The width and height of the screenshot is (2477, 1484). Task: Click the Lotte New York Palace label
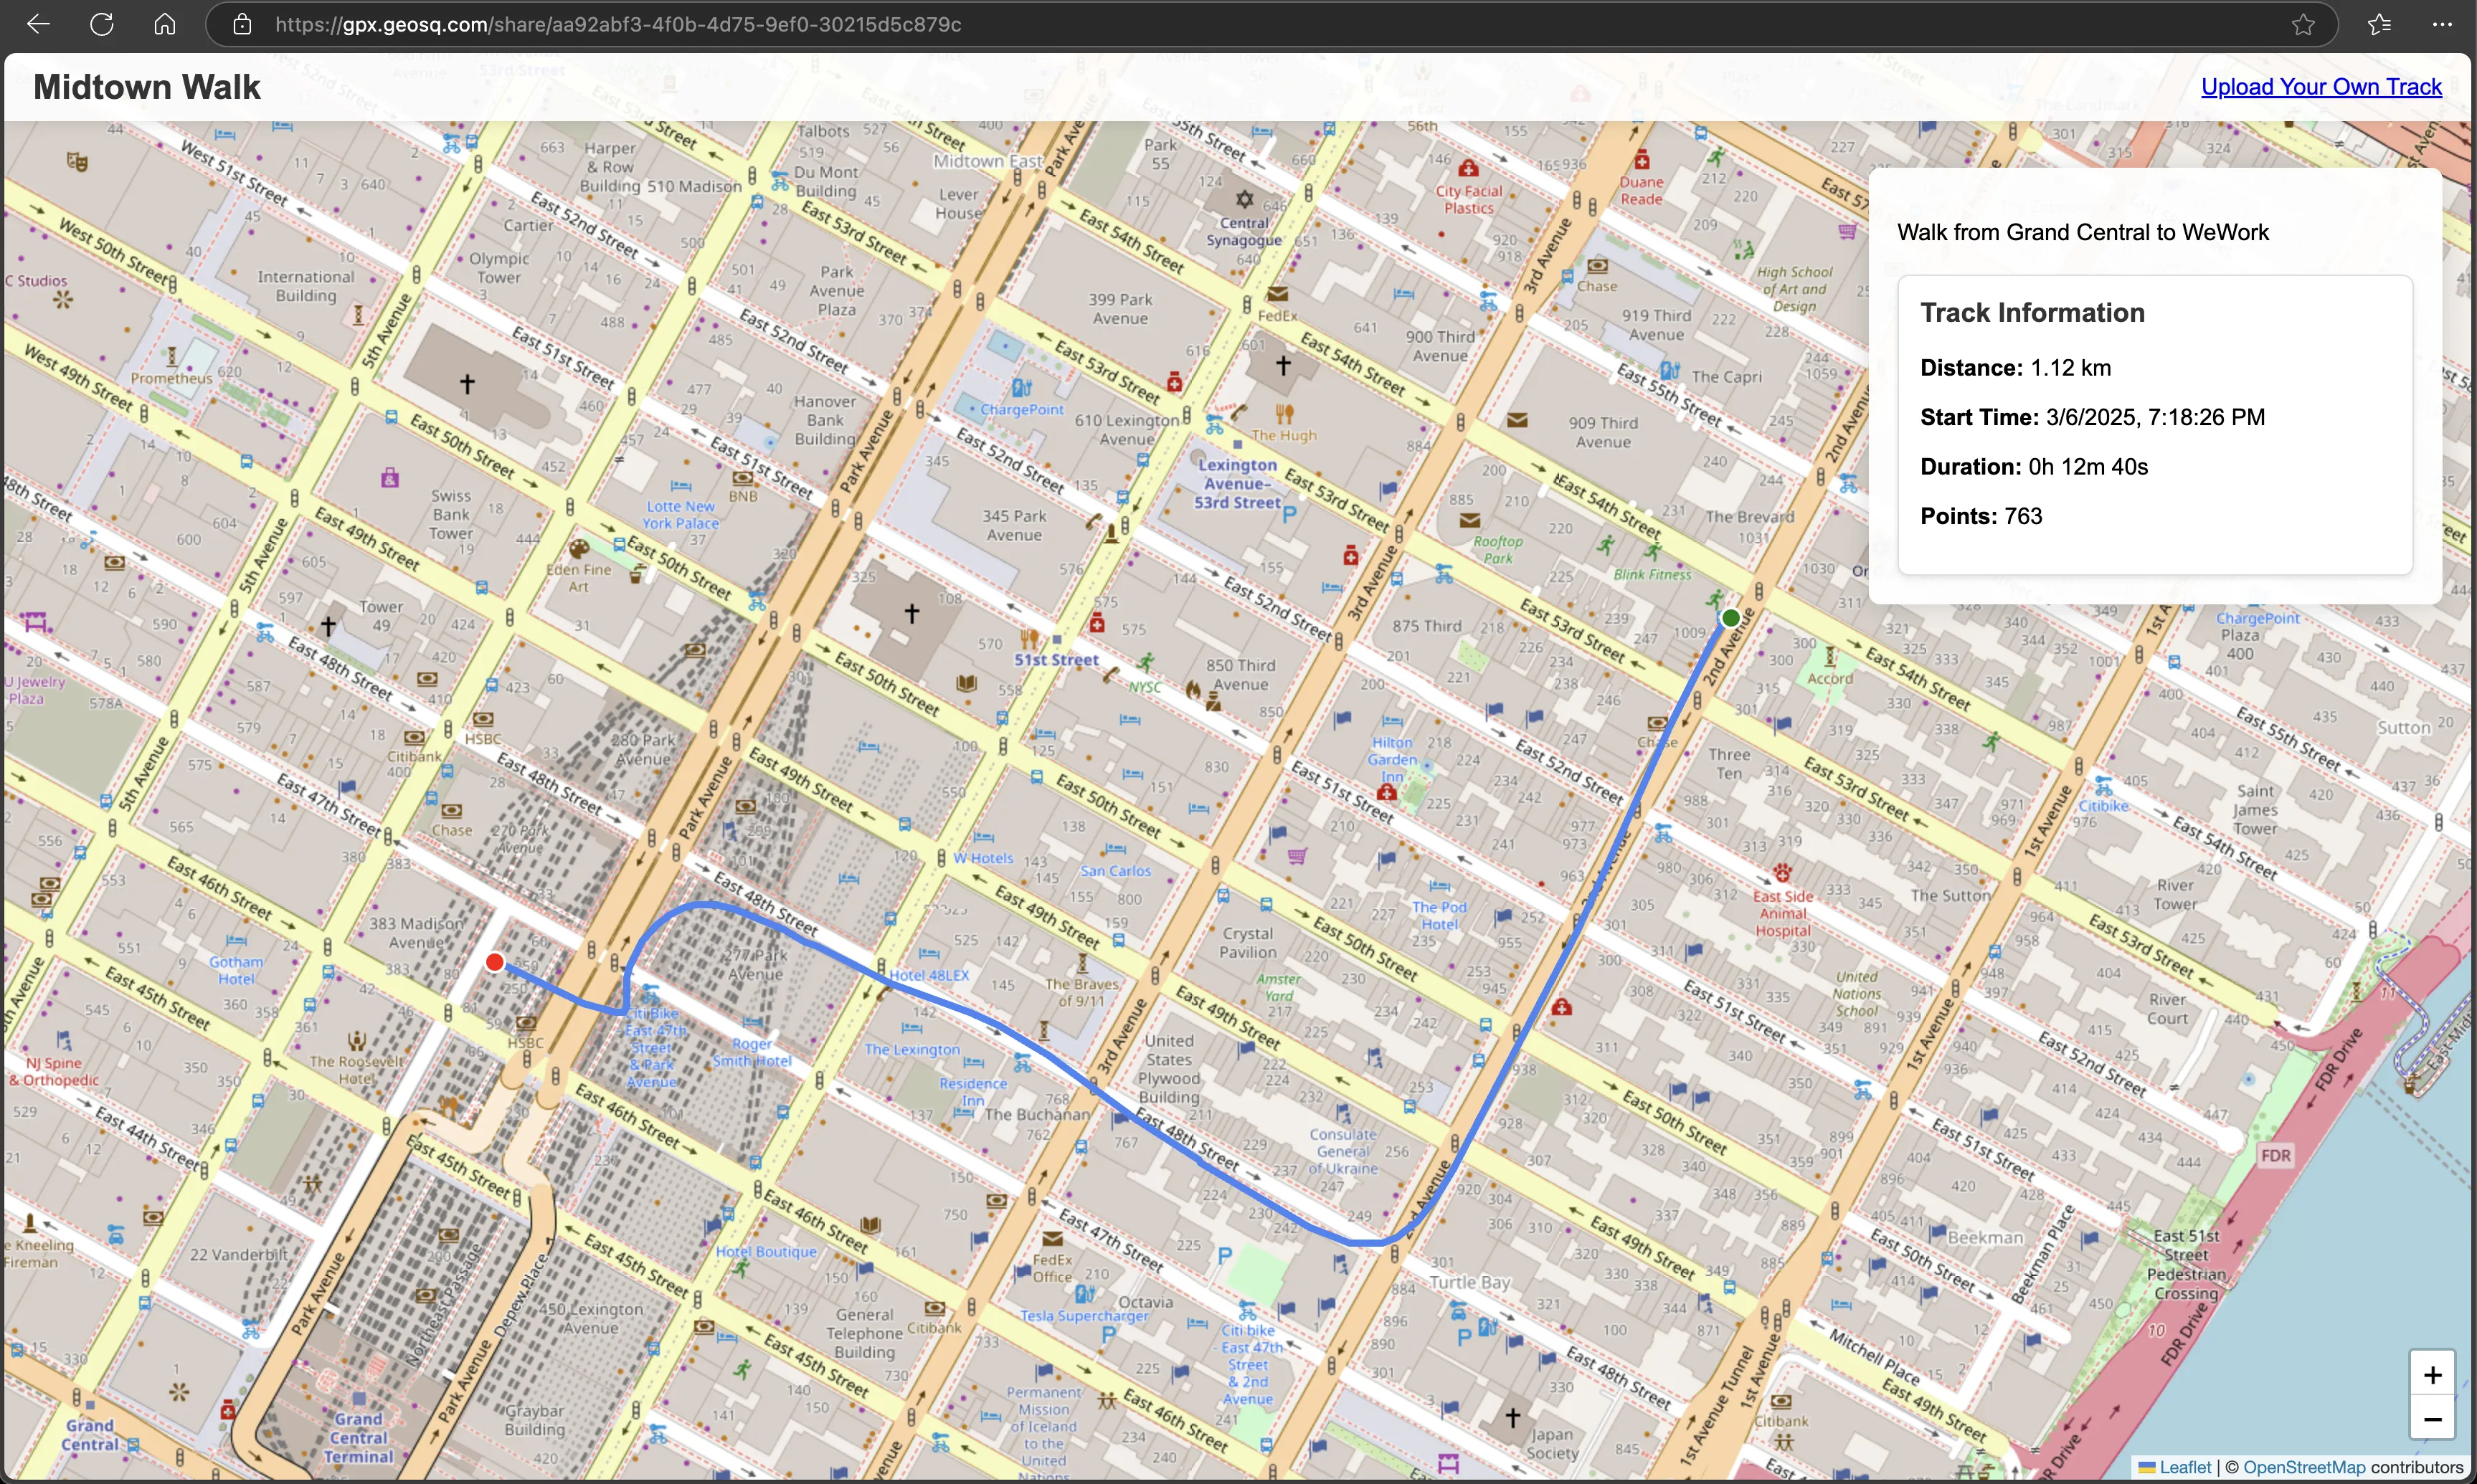(680, 514)
